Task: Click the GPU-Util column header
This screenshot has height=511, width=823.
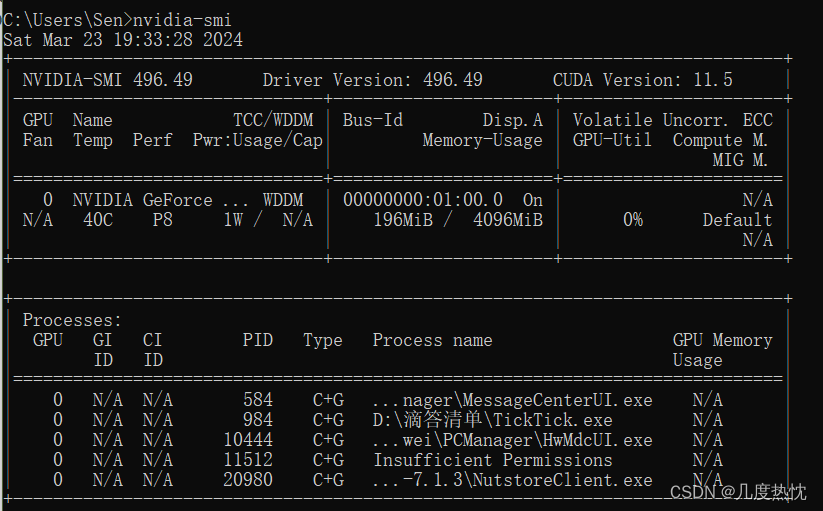Action: 612,140
